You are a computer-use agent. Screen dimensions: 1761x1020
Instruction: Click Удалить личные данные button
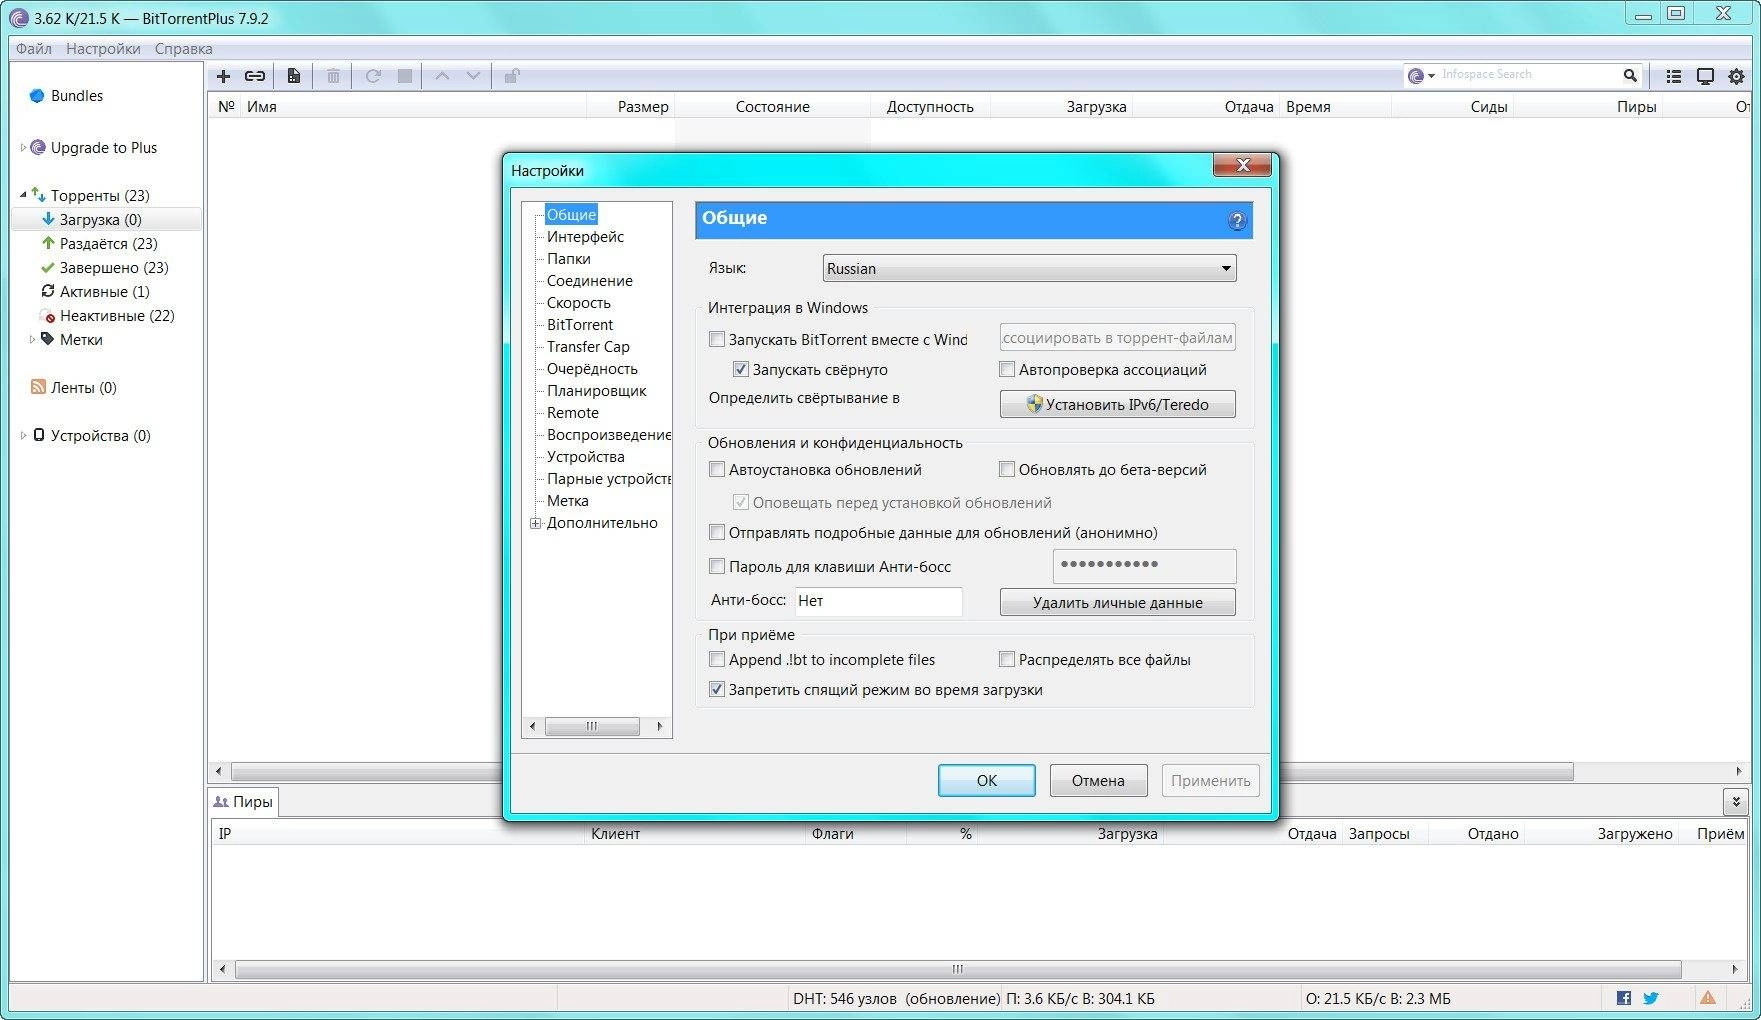click(x=1117, y=603)
